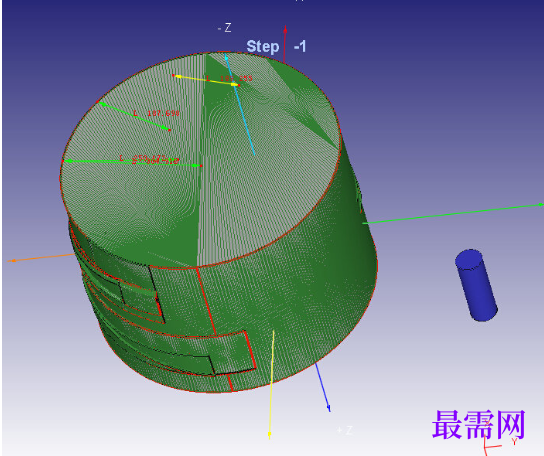
Task: Click the red vertical axis arrow near Step
Action: point(285,44)
